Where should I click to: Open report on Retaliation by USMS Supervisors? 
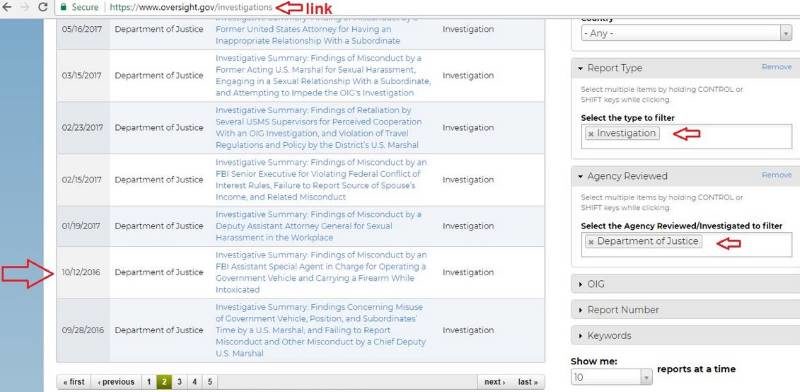click(318, 128)
